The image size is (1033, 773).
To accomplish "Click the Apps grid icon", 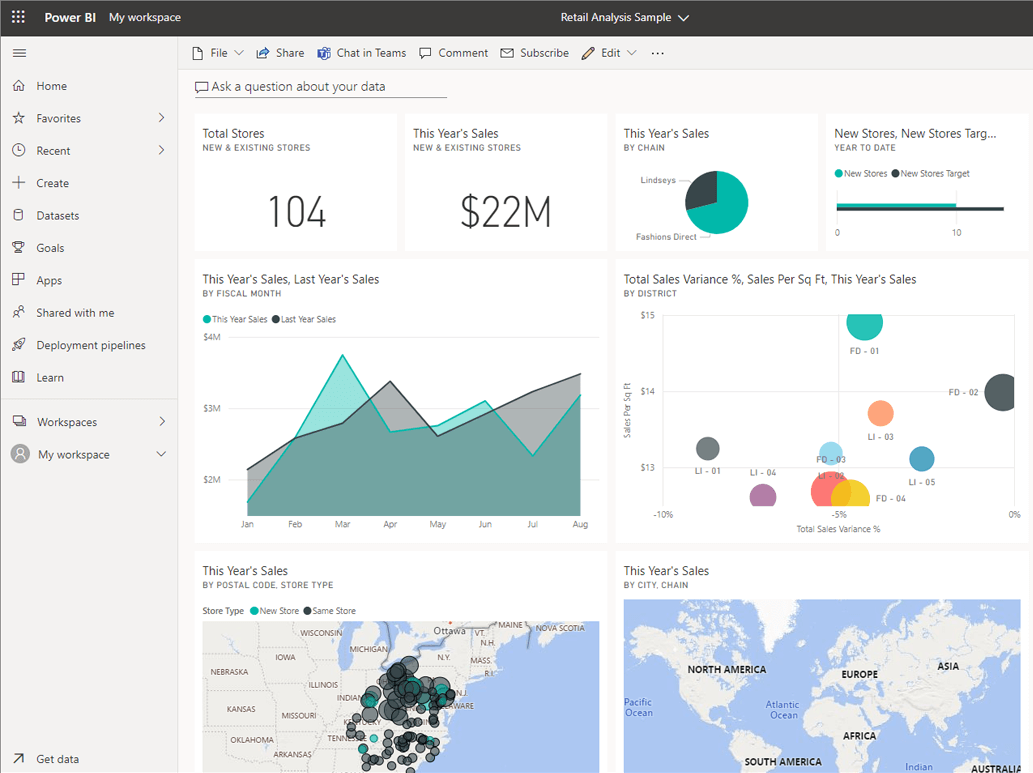I will pos(19,279).
